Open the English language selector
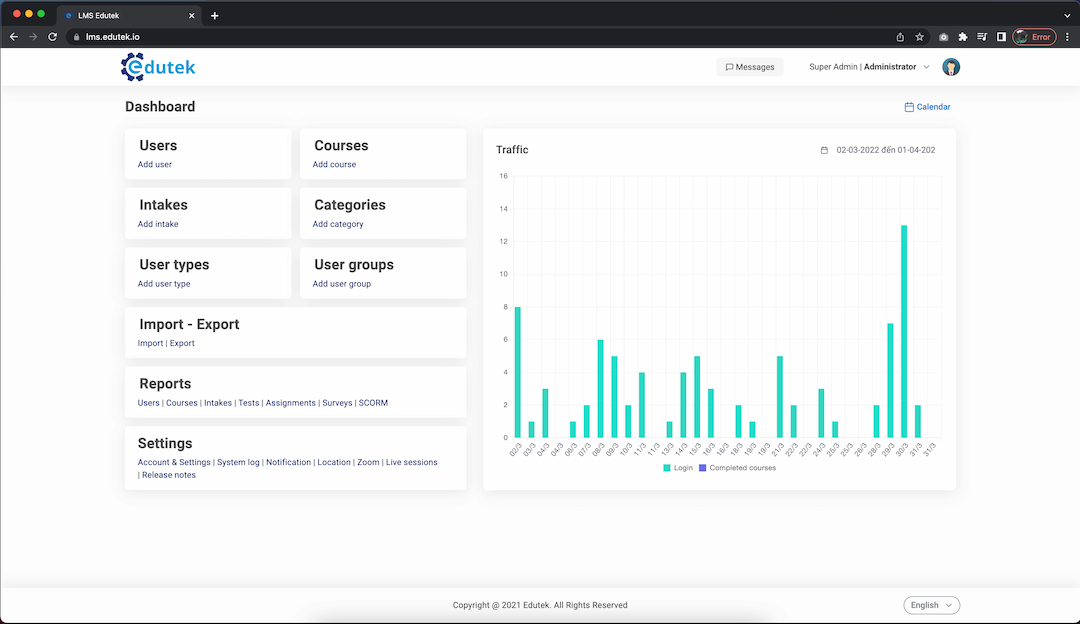This screenshot has height=624, width=1080. coord(931,605)
